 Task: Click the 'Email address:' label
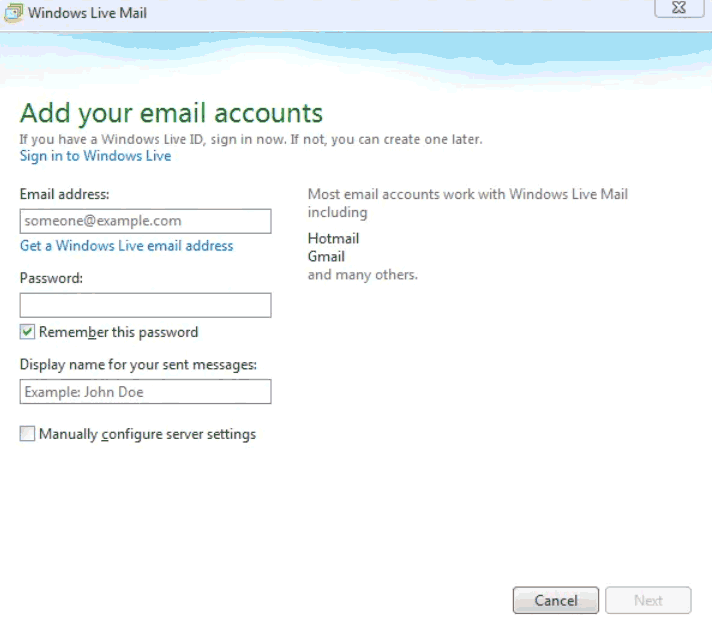tap(64, 194)
